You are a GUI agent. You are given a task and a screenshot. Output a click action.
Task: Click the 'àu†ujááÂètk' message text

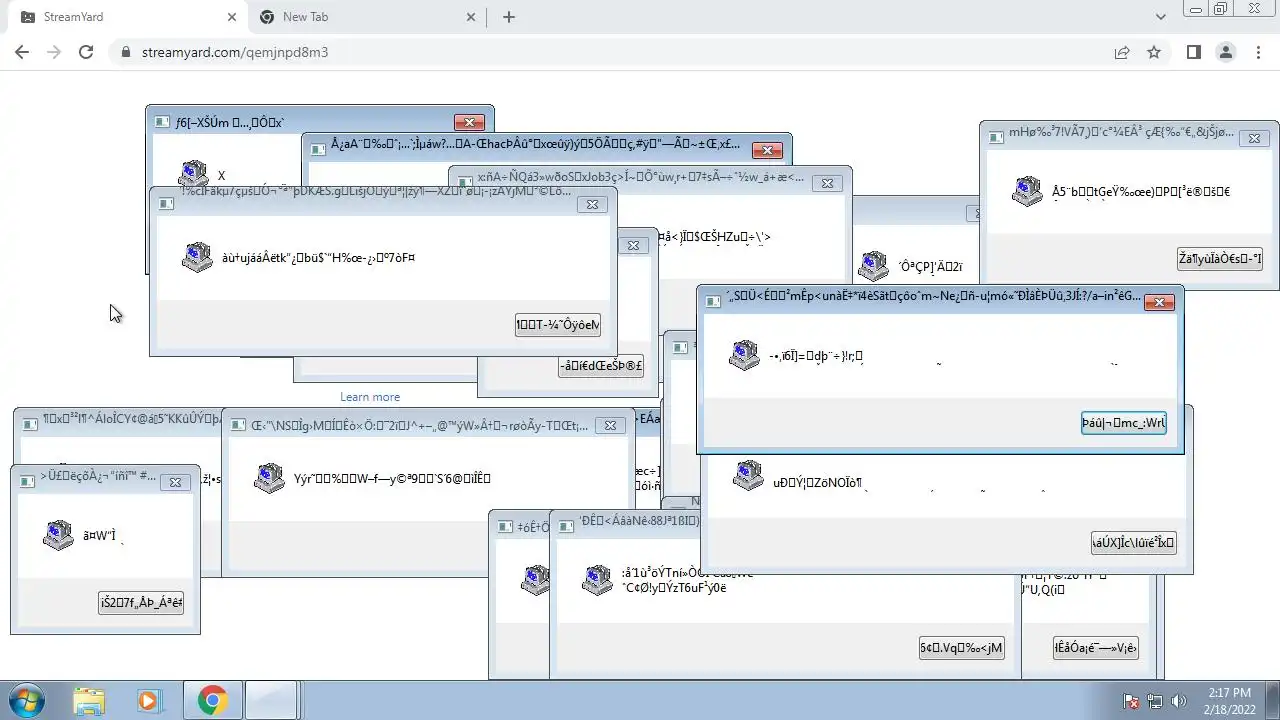tap(319, 258)
